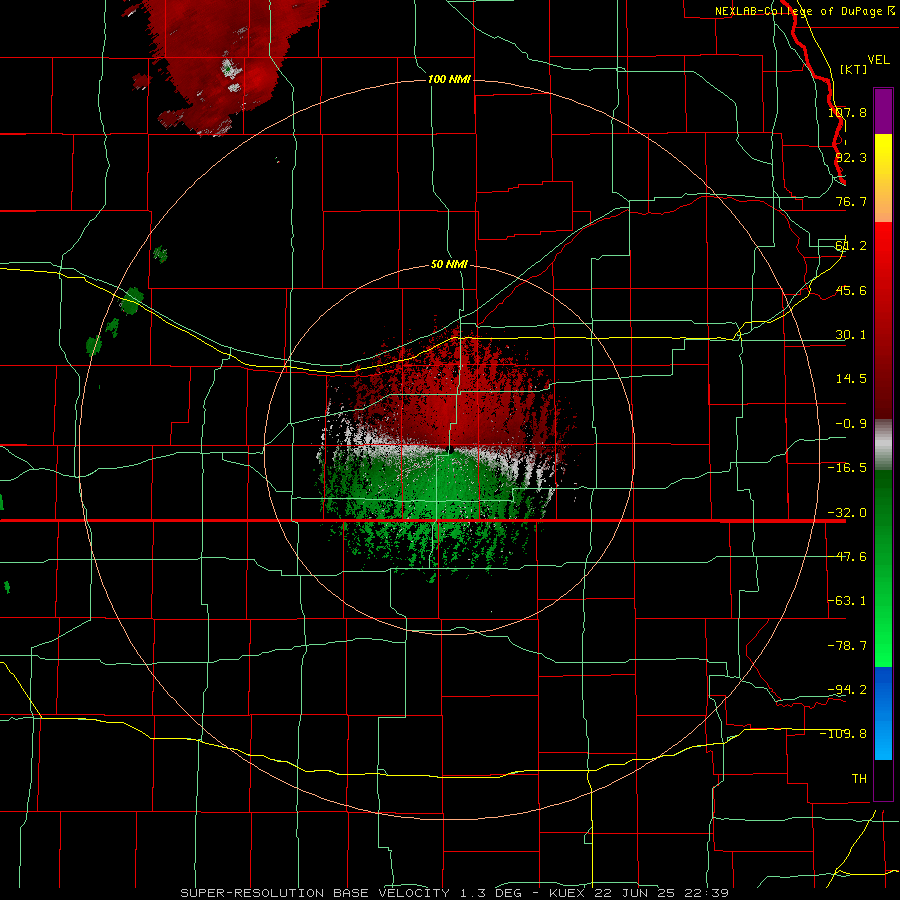Click the [KT] units label
900x900 pixels.
click(x=854, y=69)
